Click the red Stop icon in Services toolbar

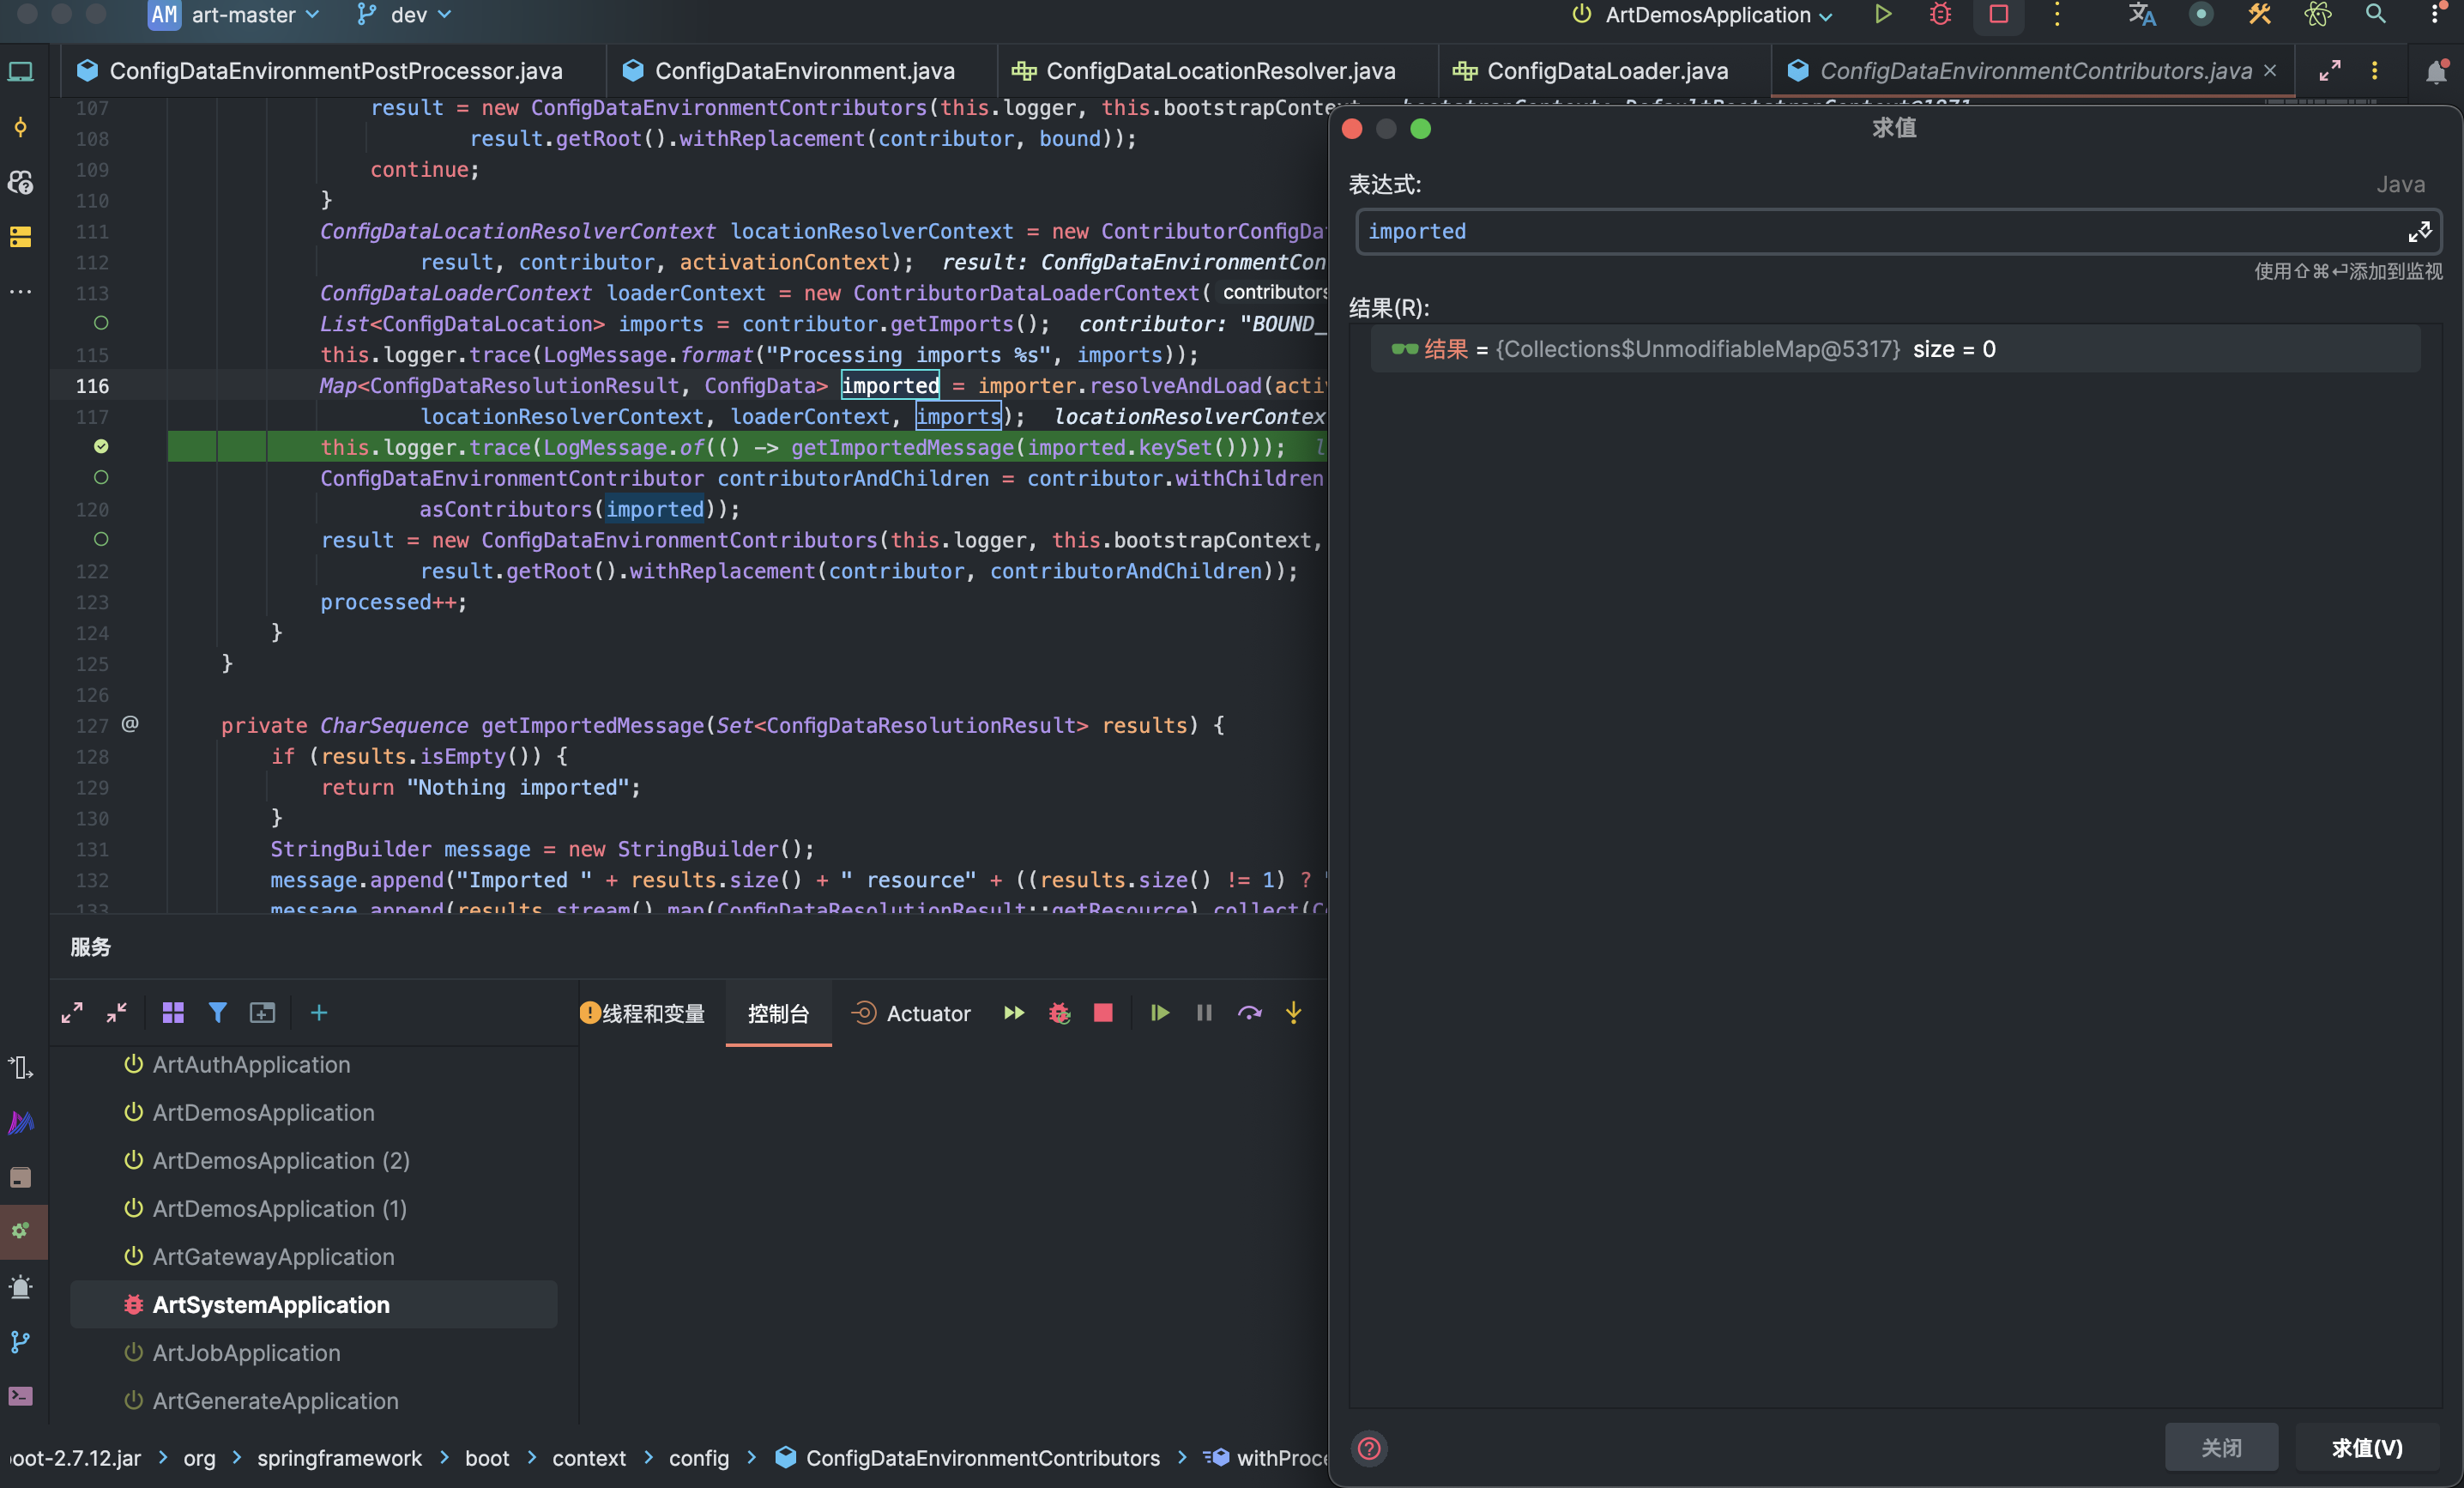pos(1103,1013)
